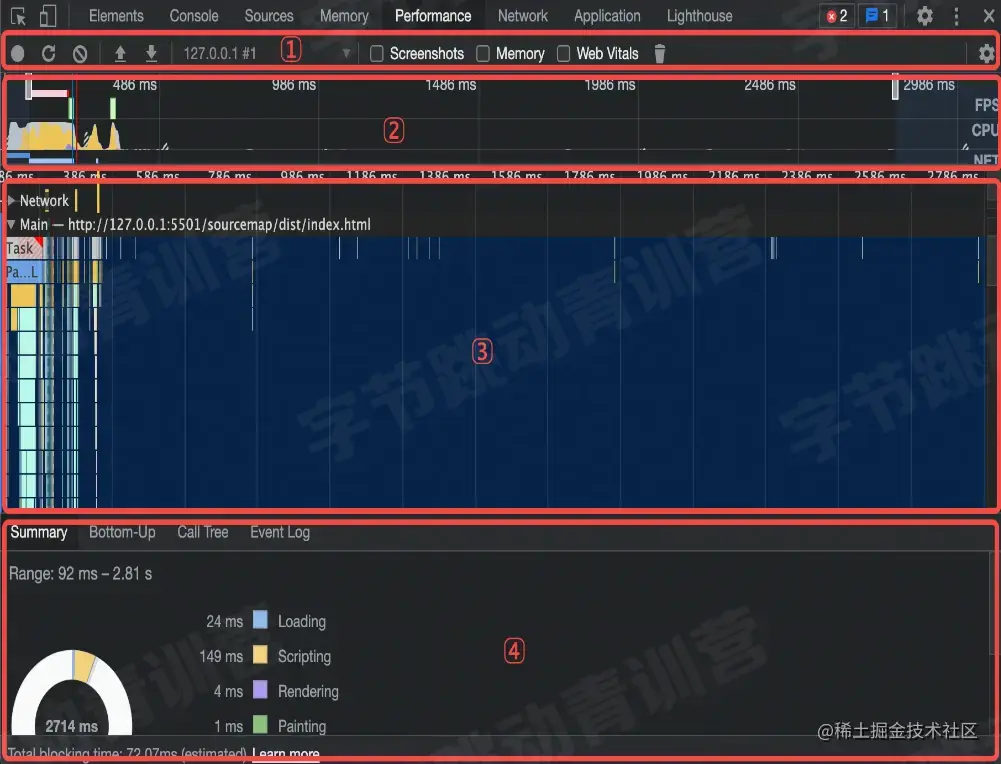Reload page and start profiling
1001x764 pixels.
[49, 54]
